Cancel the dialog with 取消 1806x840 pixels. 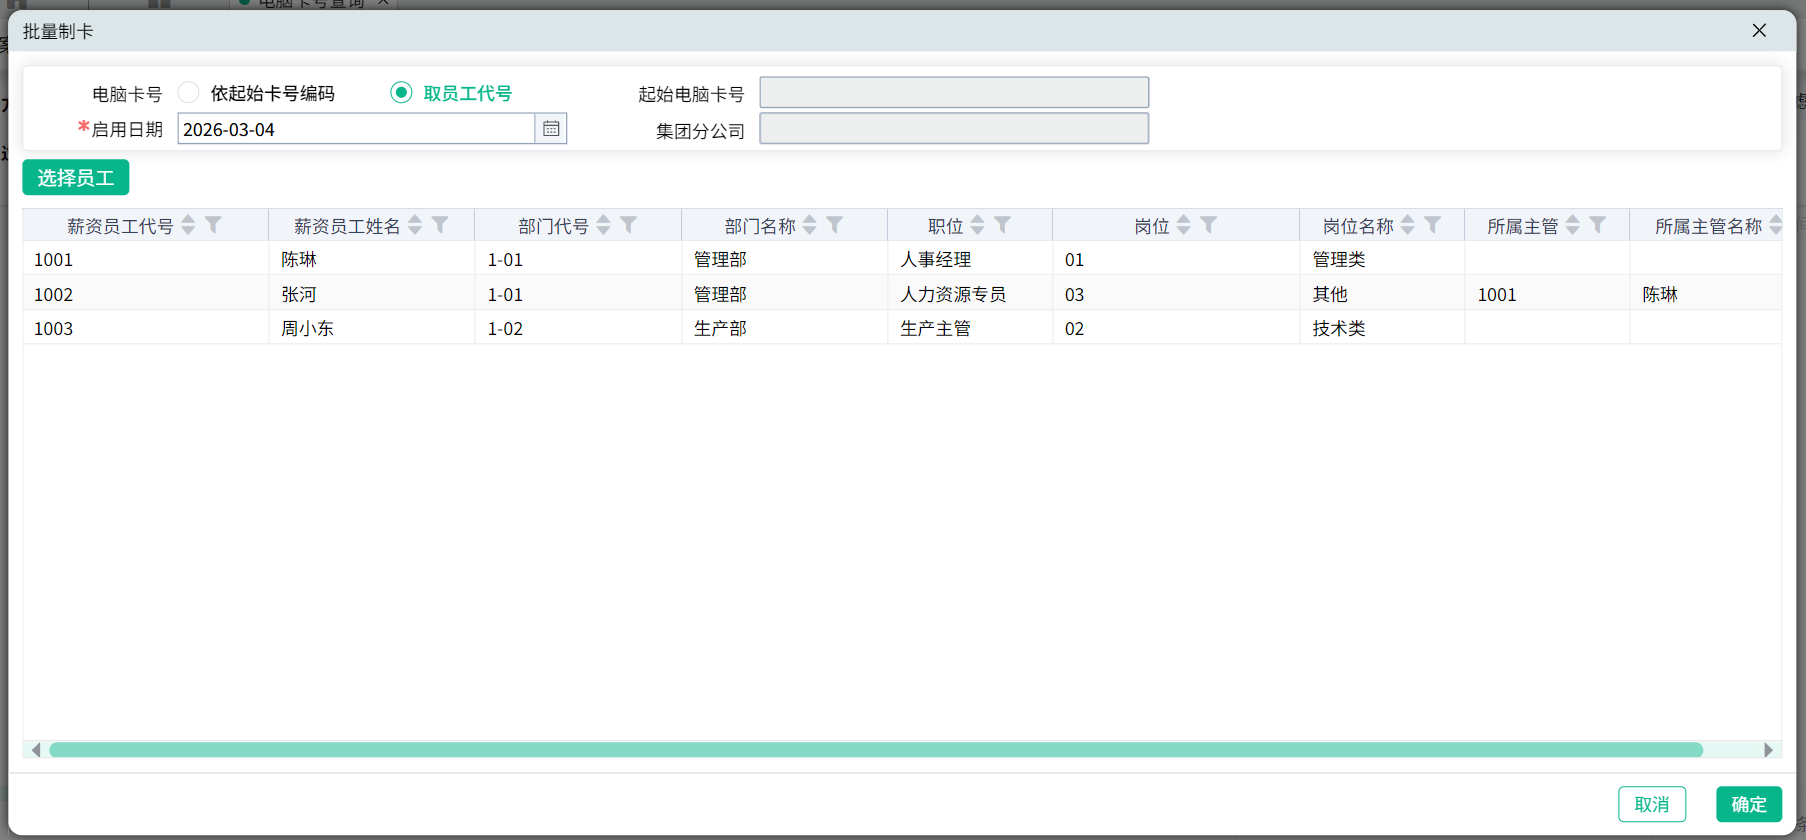coord(1651,804)
